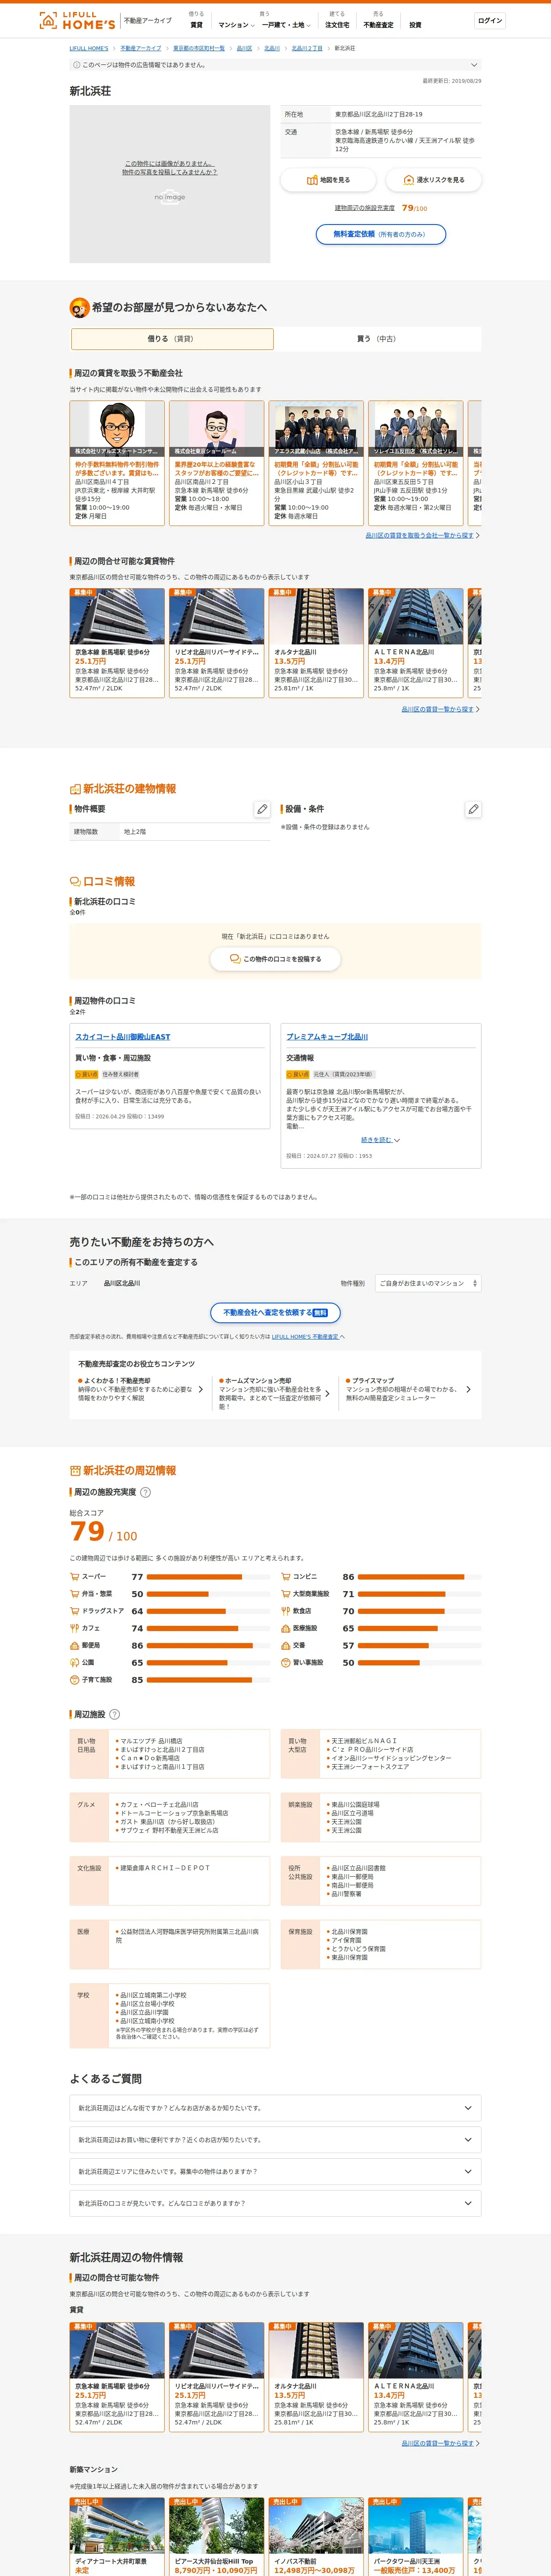Screen dimensions: 551x2576
Task: Click help icon next to 周辺の施設充実度
Action: pos(145,1492)
